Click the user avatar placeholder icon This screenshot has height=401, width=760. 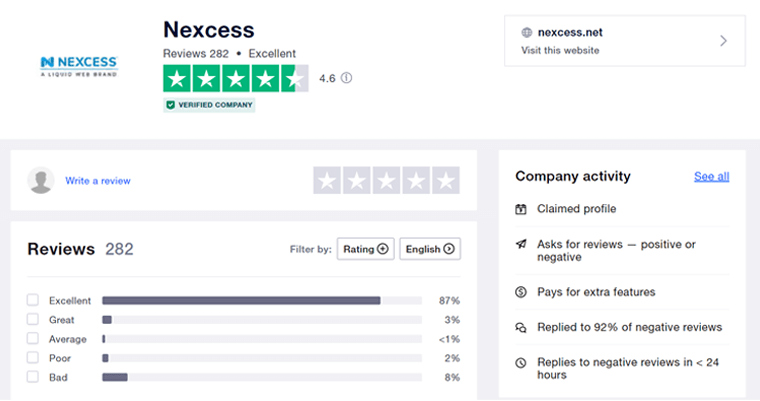pos(41,180)
